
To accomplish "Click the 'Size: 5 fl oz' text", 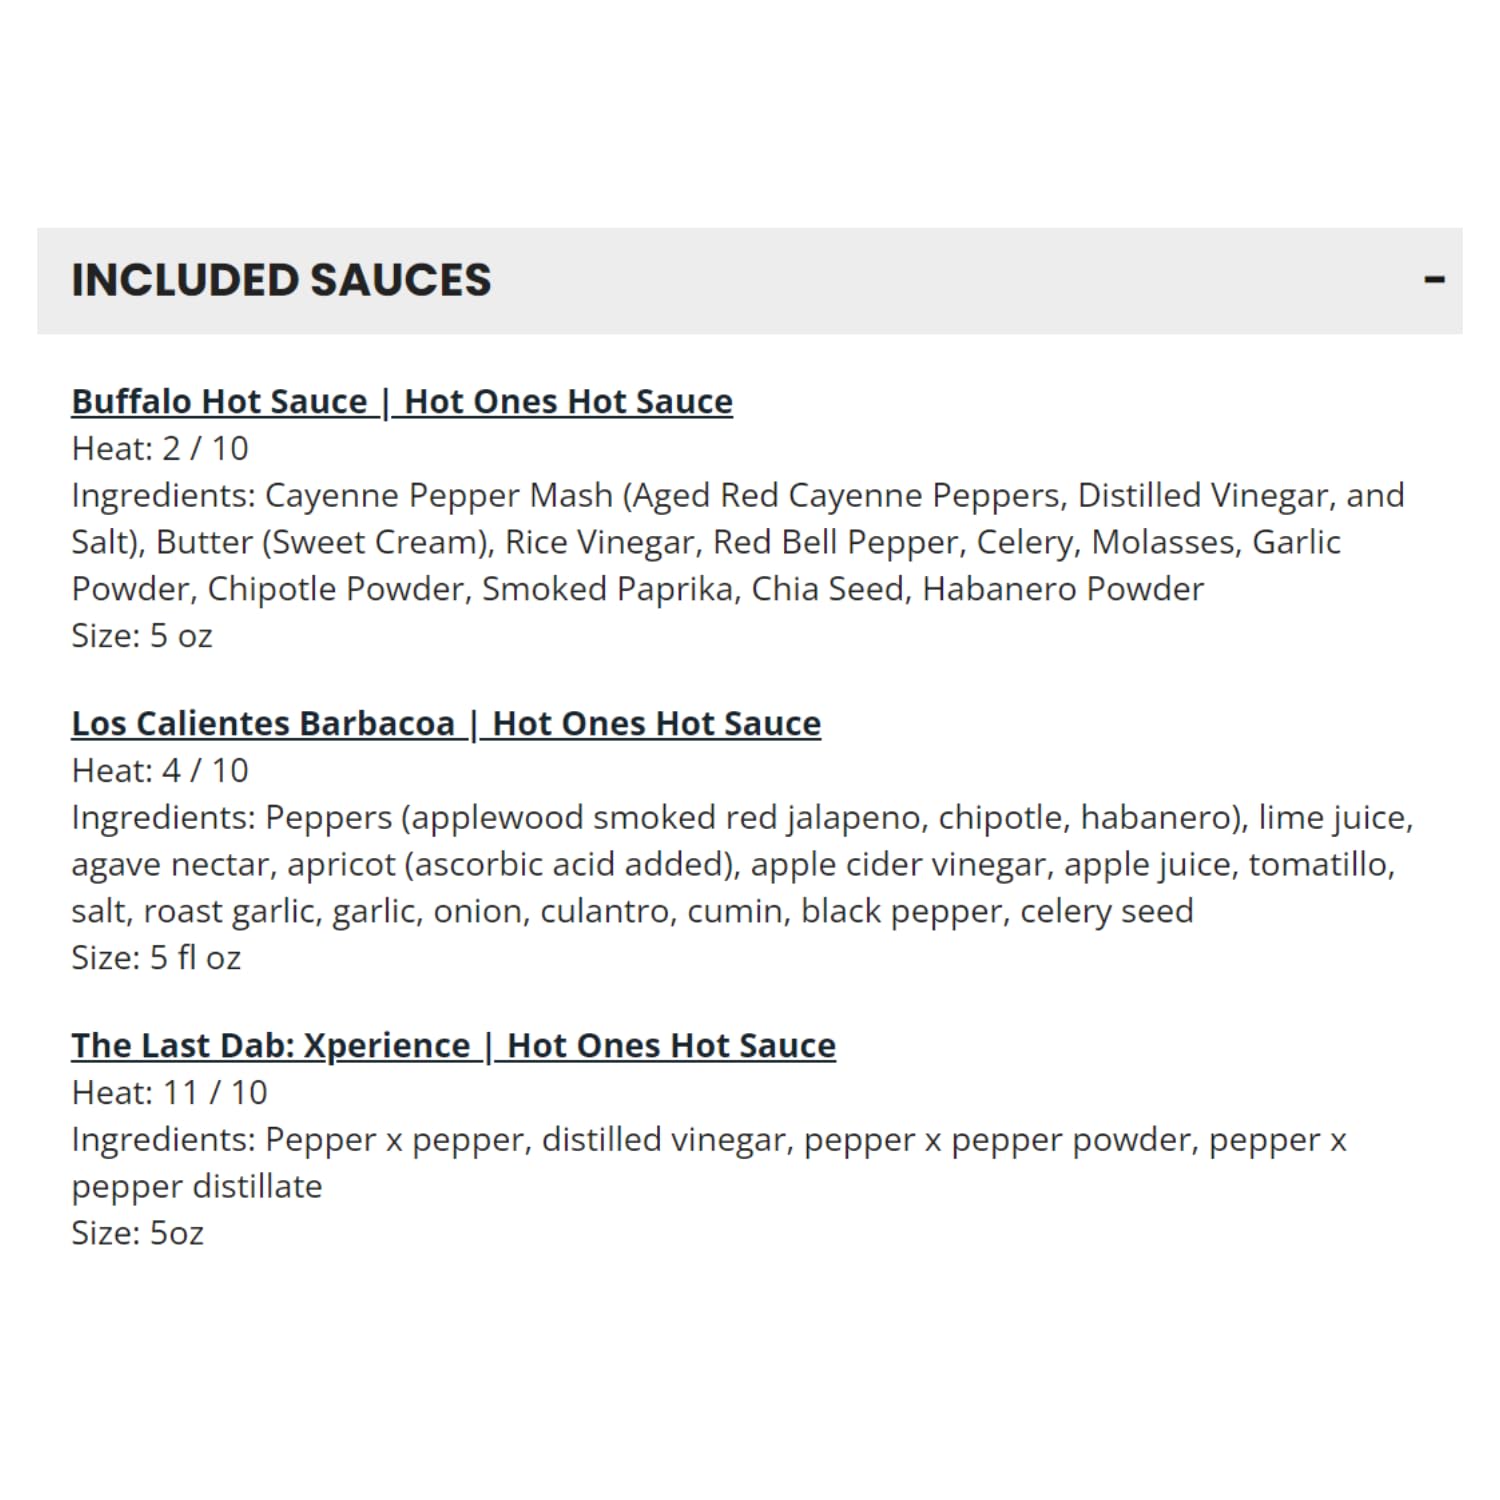I will 156,958.
